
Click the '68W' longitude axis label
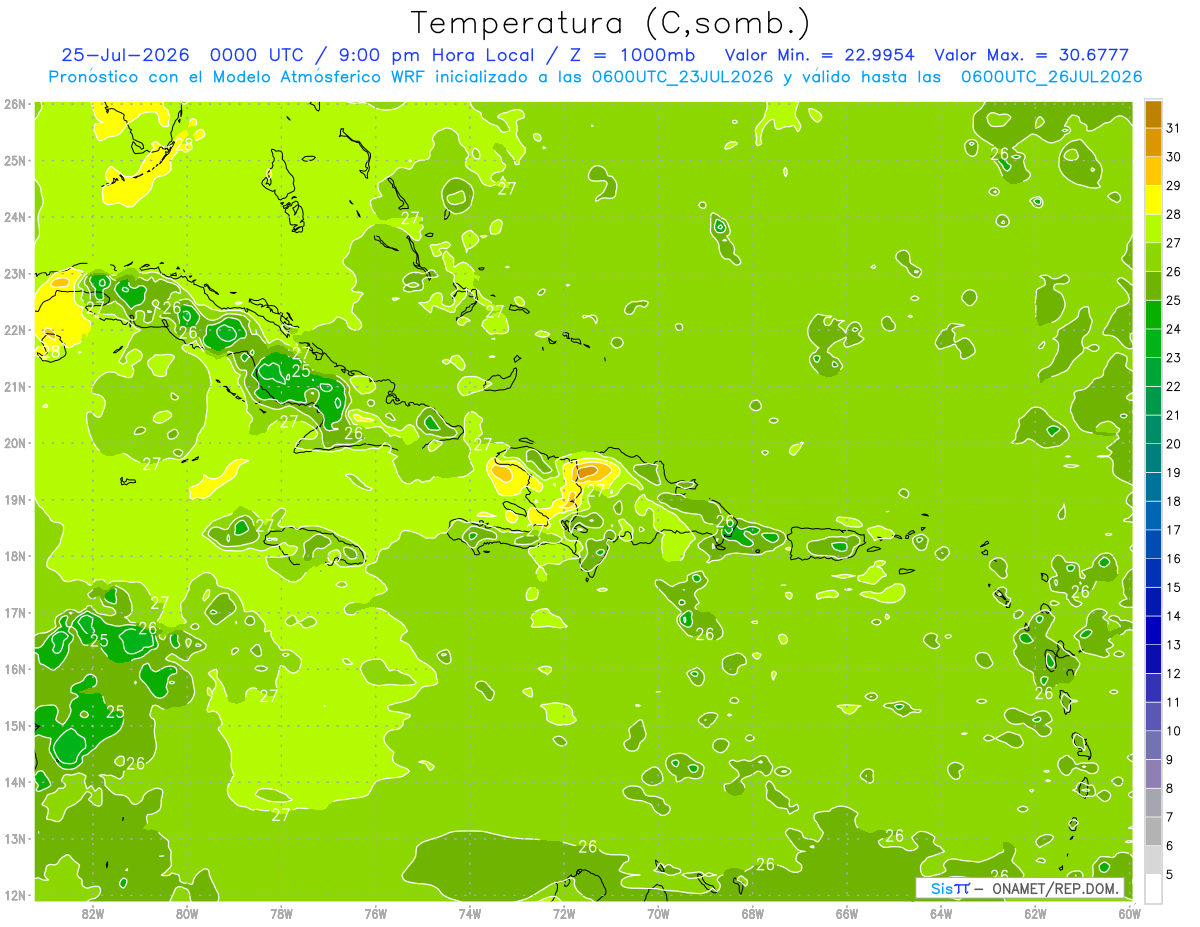pyautogui.click(x=752, y=914)
